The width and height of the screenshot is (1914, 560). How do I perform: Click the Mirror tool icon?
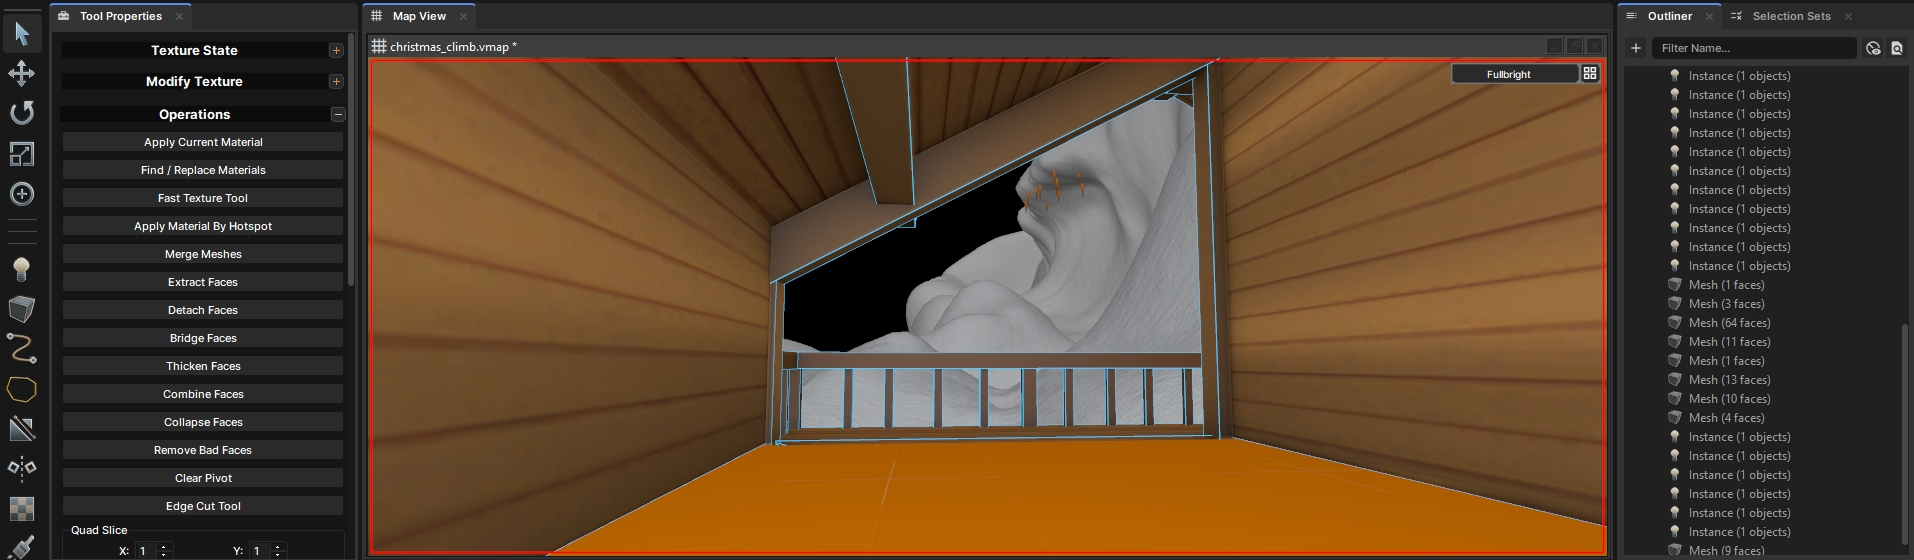22,467
